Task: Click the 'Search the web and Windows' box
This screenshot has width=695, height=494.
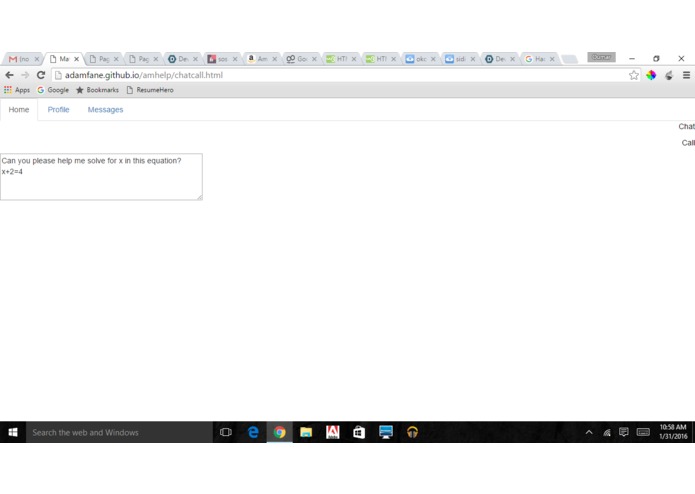Action: (119, 432)
